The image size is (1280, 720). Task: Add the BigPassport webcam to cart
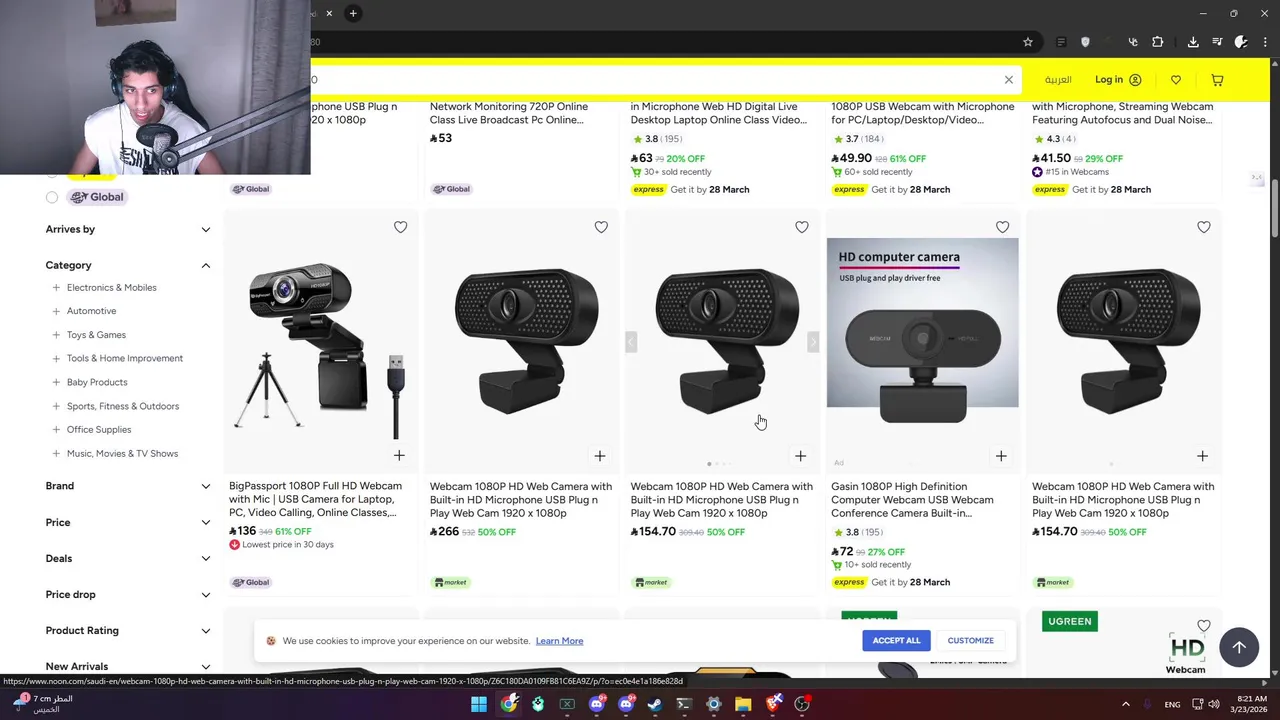(x=399, y=456)
